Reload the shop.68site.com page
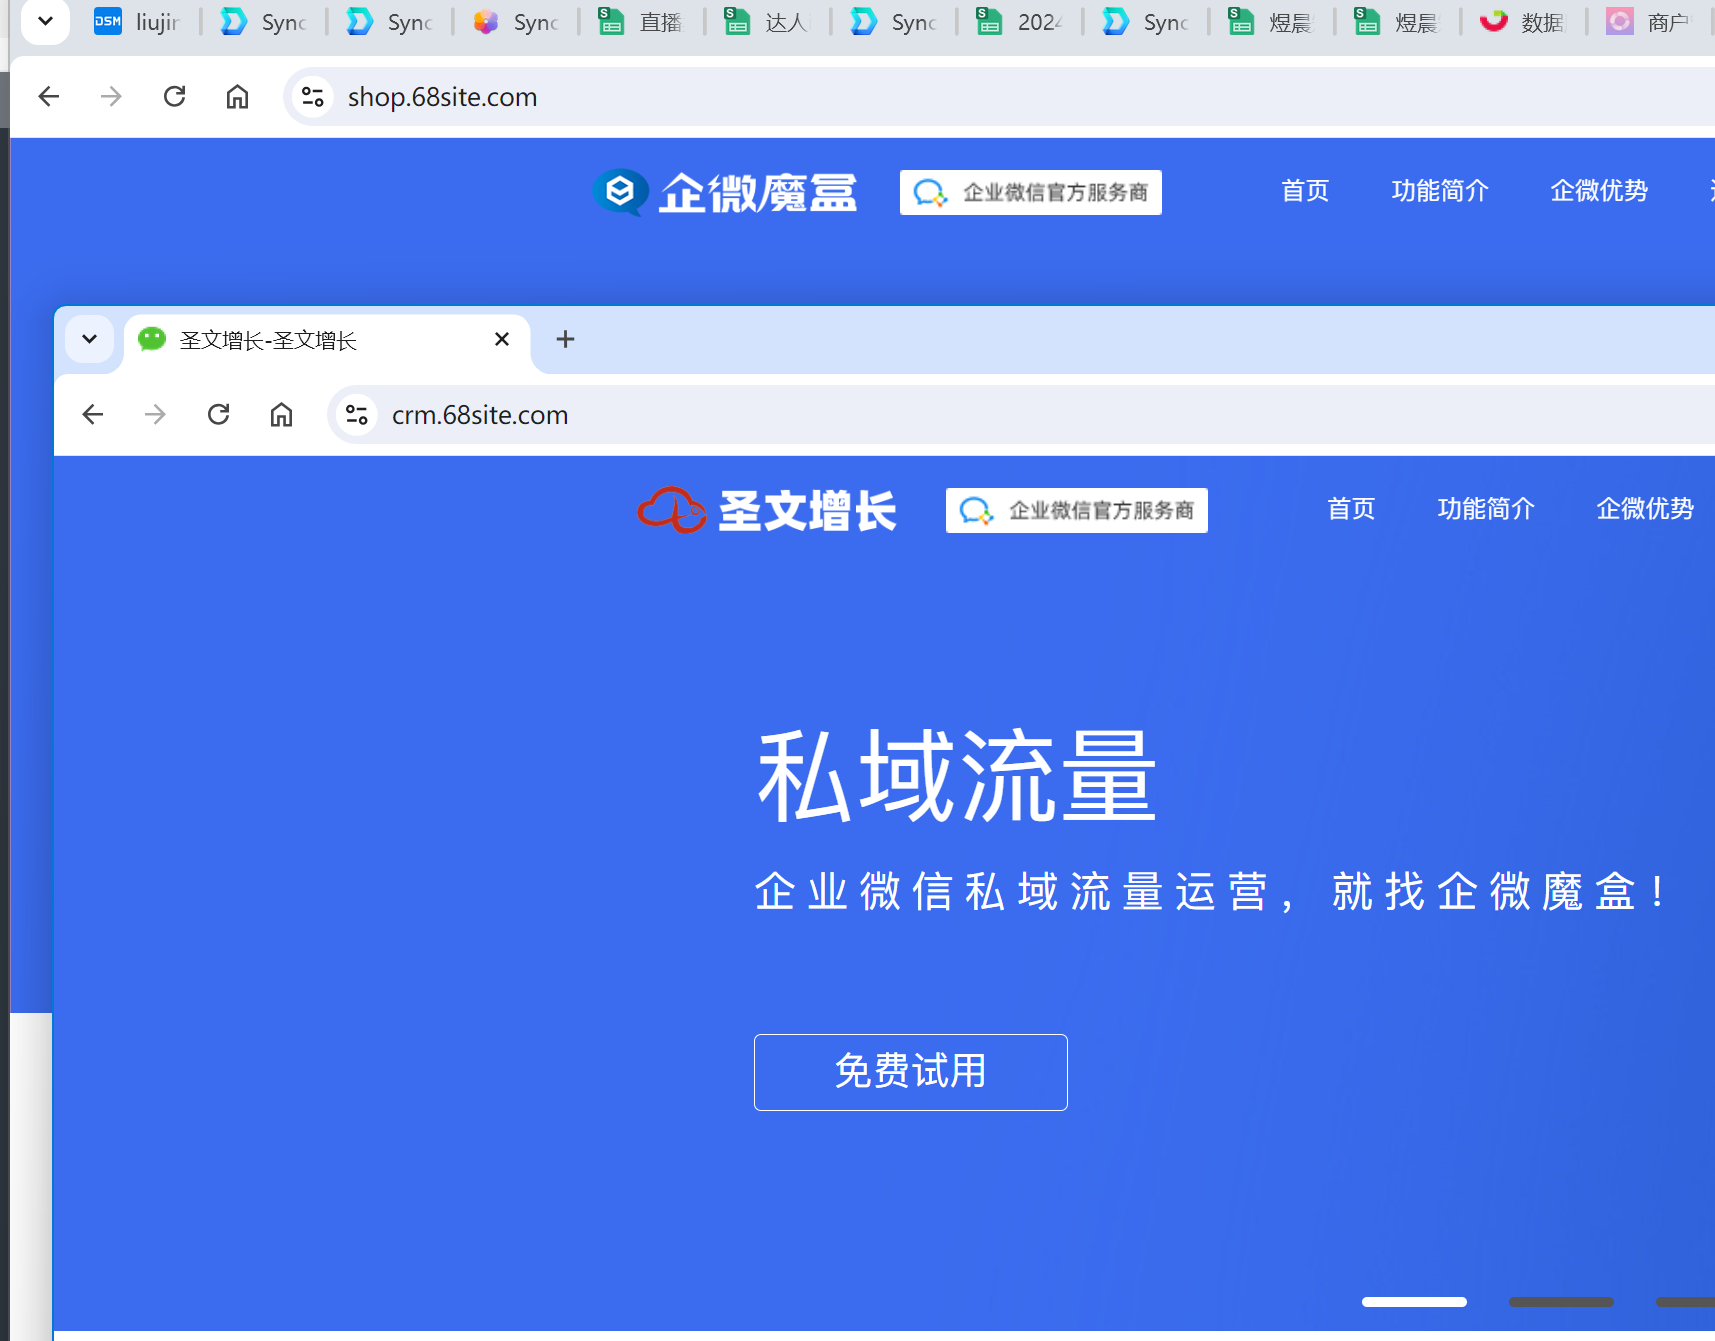This screenshot has width=1715, height=1341. pos(174,96)
